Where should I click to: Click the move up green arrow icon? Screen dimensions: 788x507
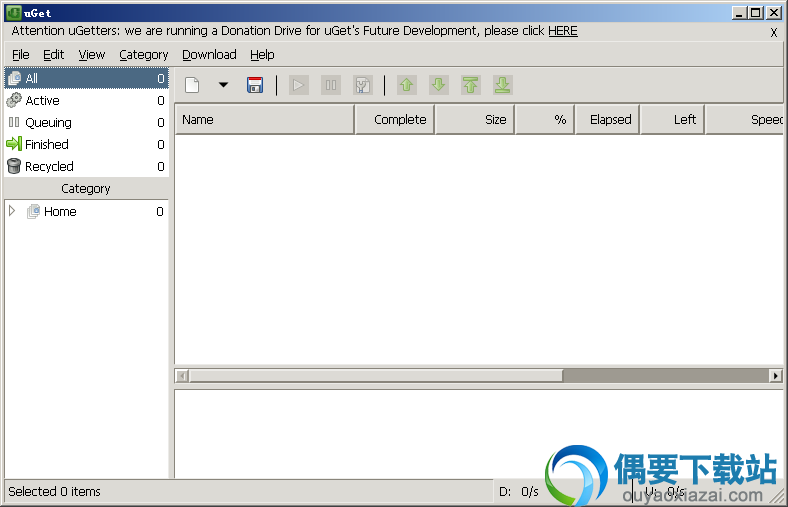[407, 85]
